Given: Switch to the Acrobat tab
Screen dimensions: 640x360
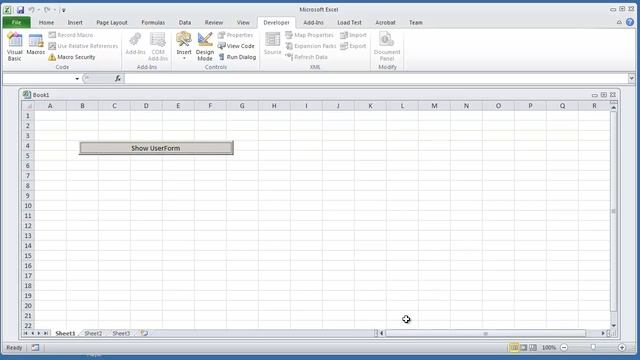Looking at the screenshot, I should click(385, 22).
